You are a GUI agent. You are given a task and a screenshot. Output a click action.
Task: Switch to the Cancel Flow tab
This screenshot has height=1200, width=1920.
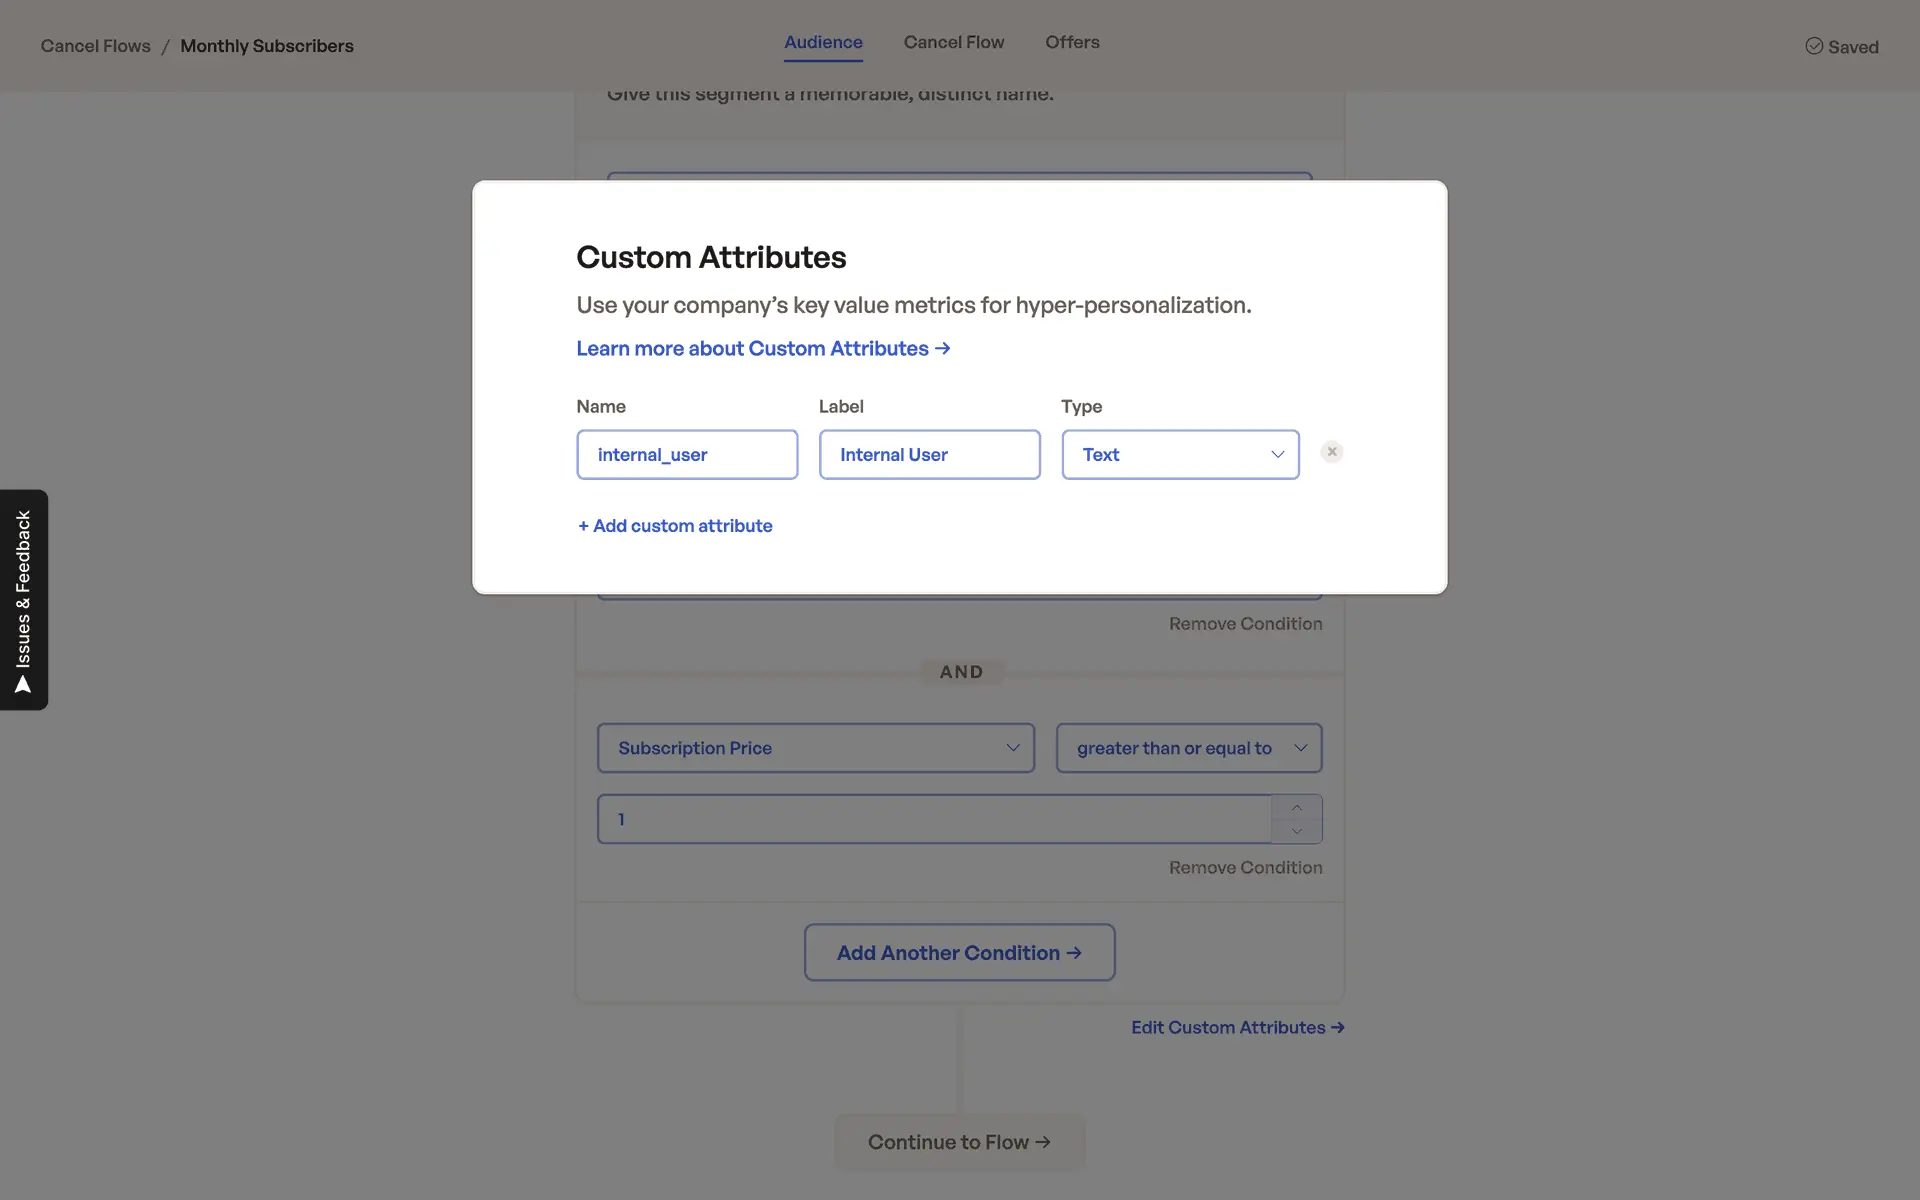click(x=953, y=43)
